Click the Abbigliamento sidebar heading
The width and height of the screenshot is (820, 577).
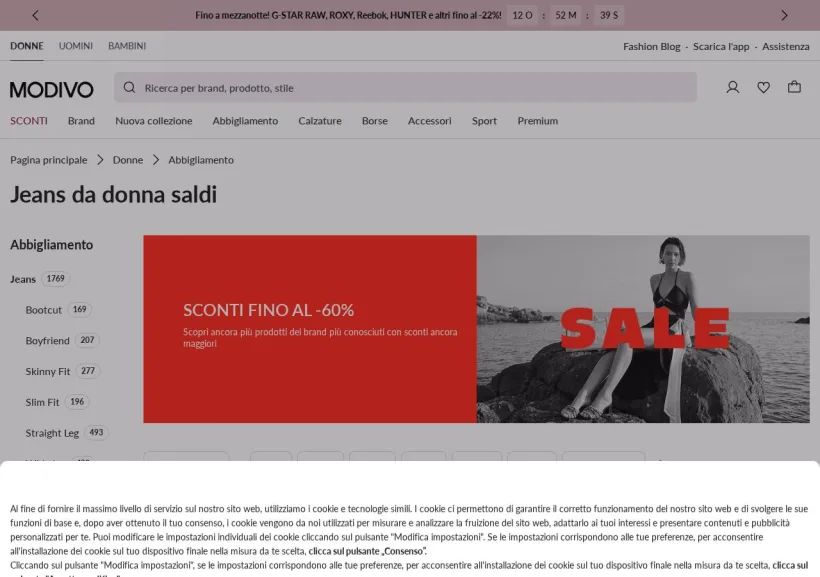(52, 245)
